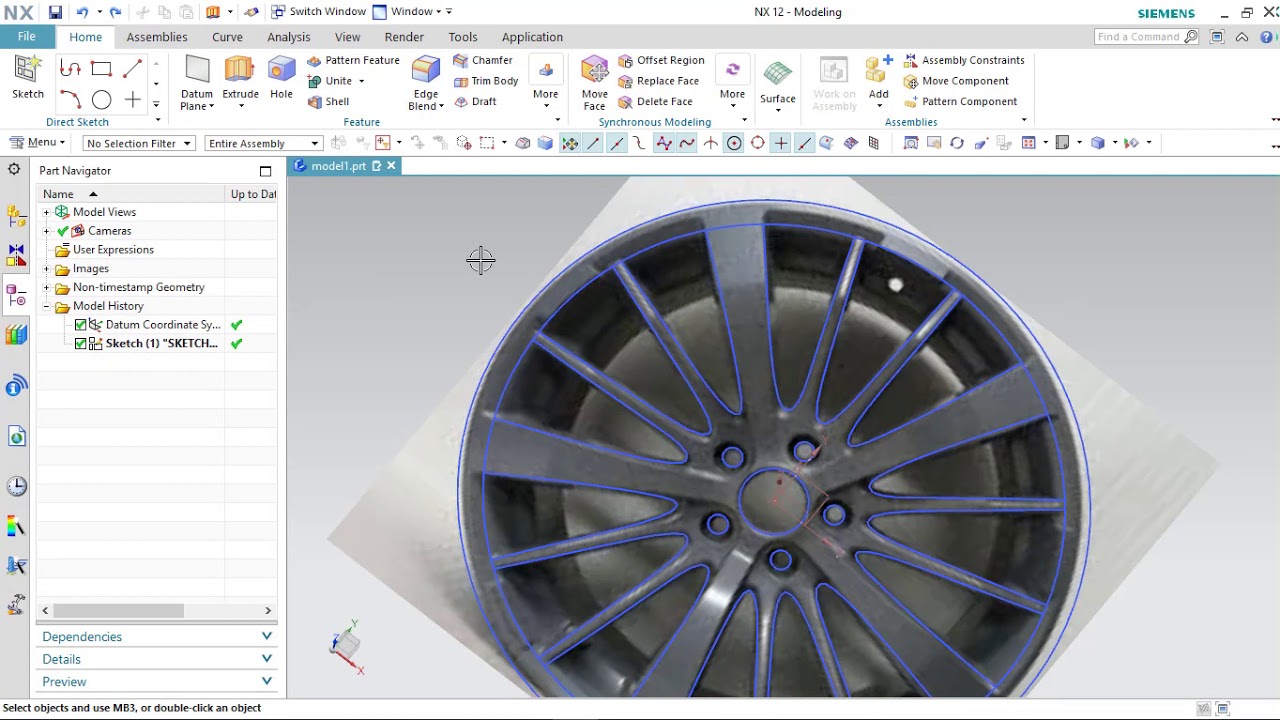Select Non-timestamp Geometry tree item
This screenshot has height=720, width=1280.
(138, 288)
